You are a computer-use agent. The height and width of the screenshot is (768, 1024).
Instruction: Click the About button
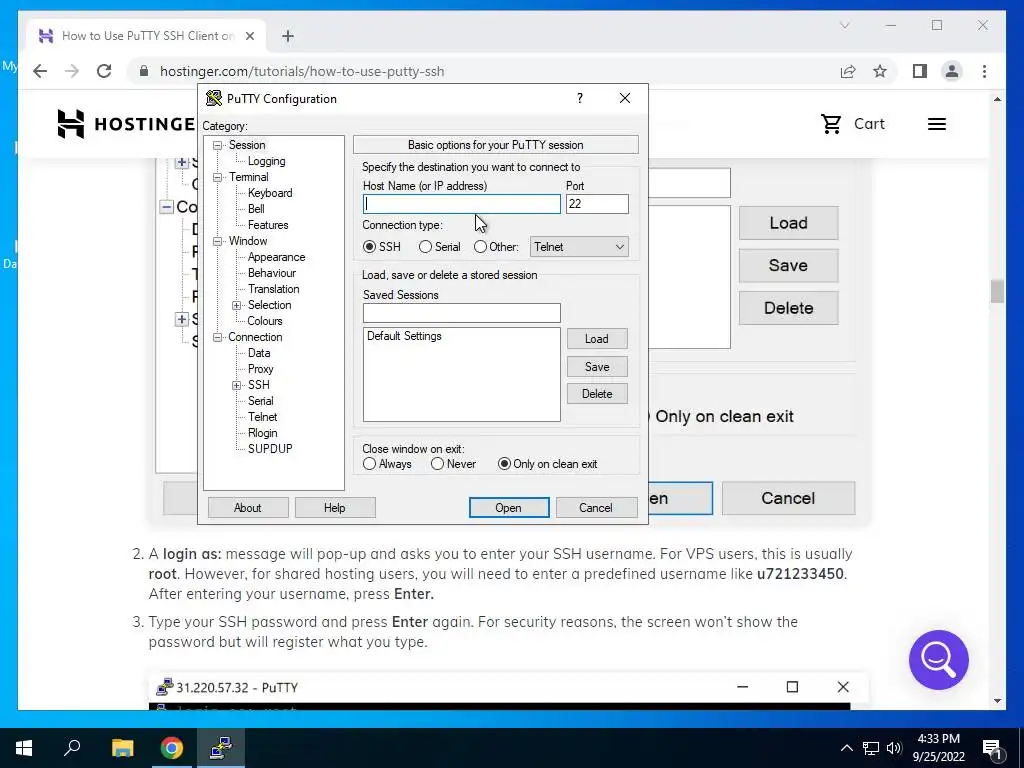(x=248, y=507)
